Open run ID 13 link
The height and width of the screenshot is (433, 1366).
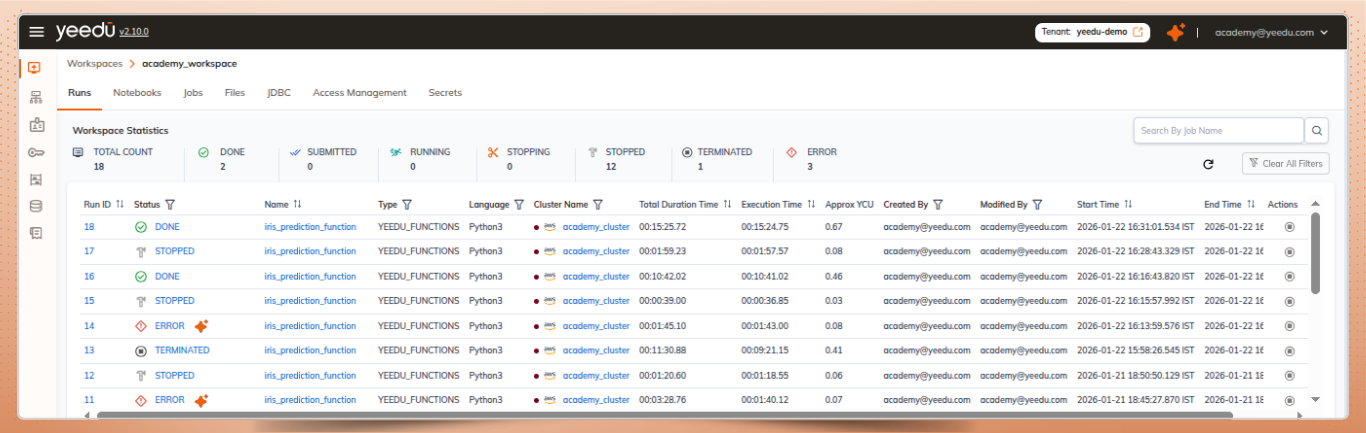pos(89,351)
